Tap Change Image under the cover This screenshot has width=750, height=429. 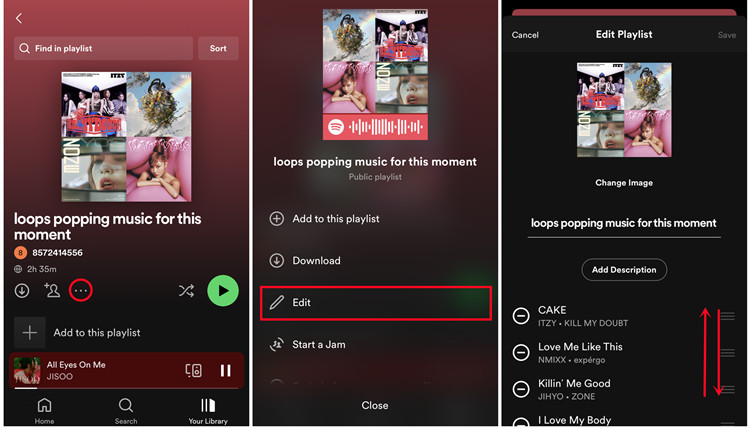(x=624, y=183)
